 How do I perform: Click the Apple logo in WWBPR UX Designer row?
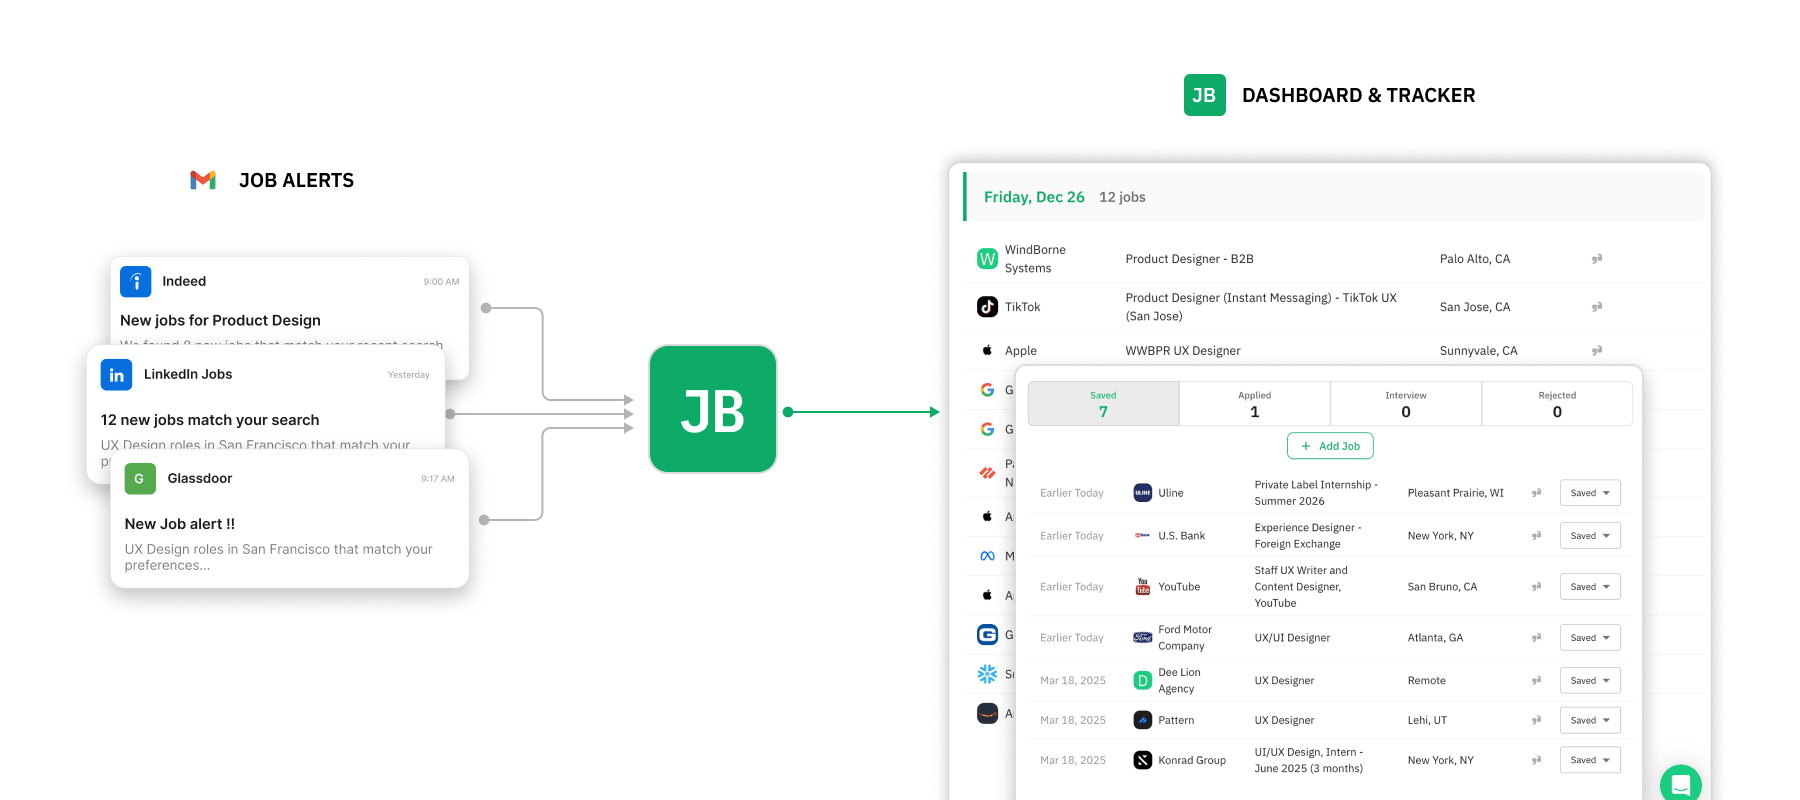pyautogui.click(x=987, y=350)
